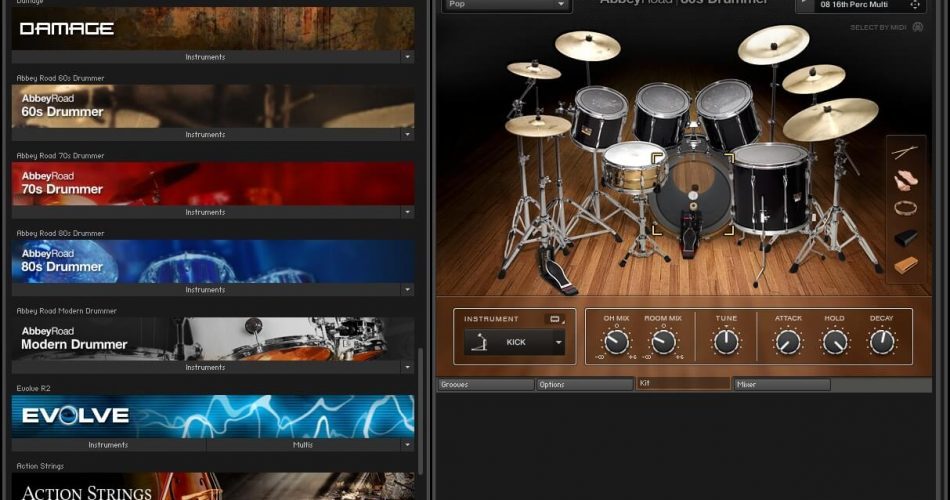Click the Abbey Road 60s Drummer banner
Image resolution: width=950 pixels, height=500 pixels.
[x=213, y=106]
